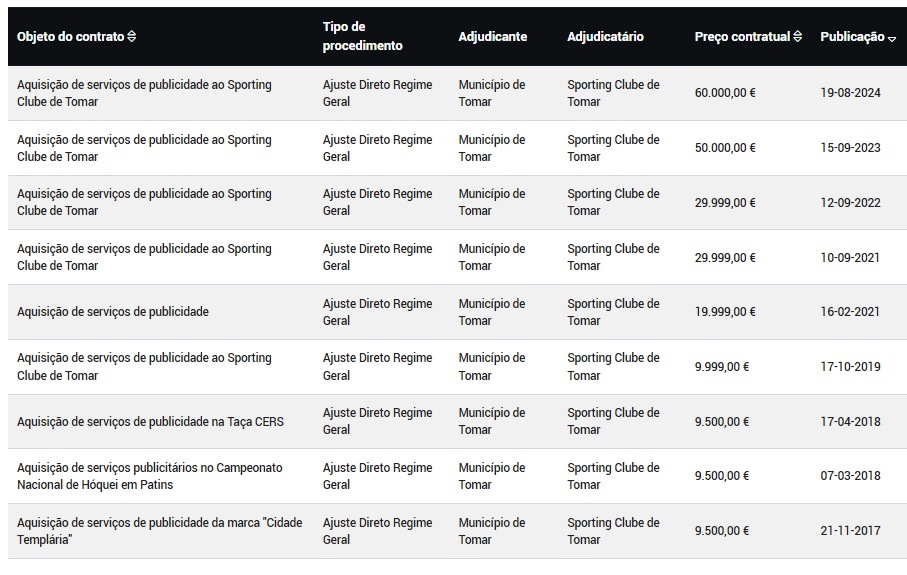The height and width of the screenshot is (575, 907).
Task: Toggle Publicação descending sort arrow
Action: click(x=891, y=39)
